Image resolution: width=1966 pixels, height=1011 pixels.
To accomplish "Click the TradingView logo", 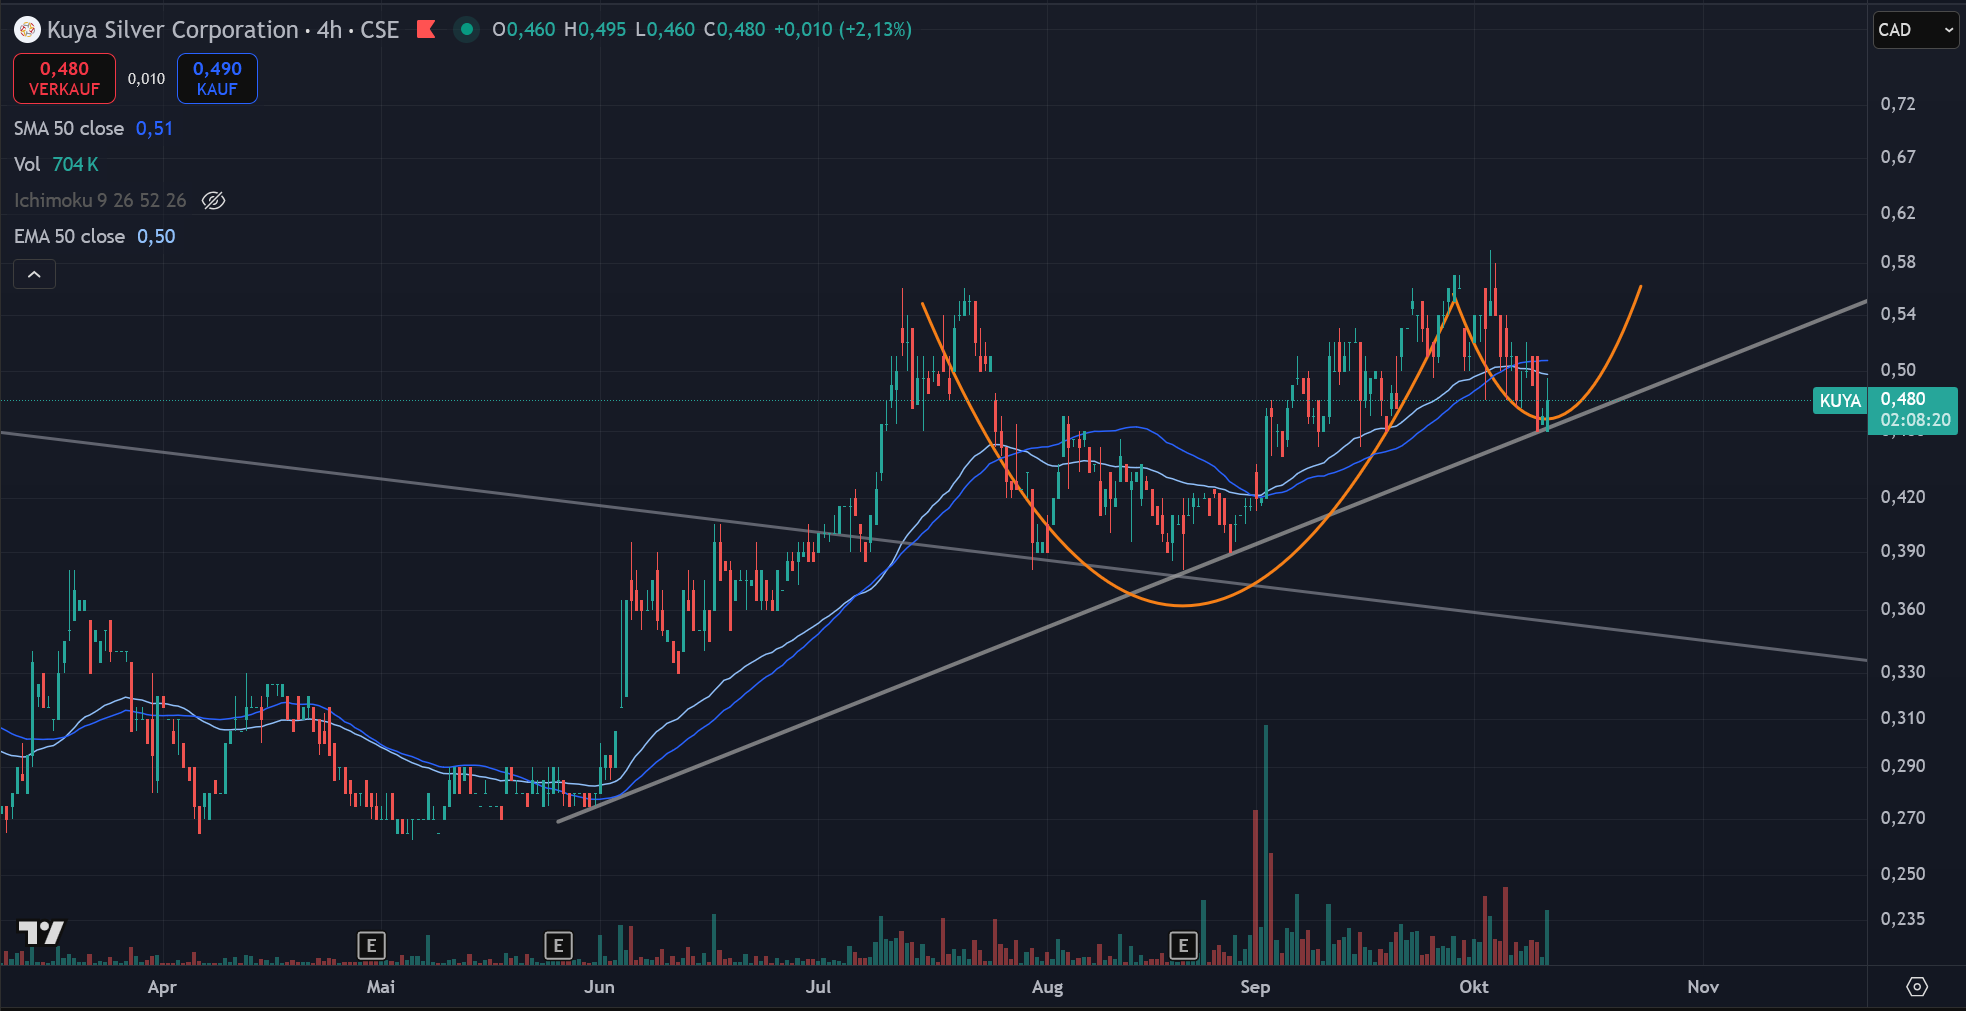I will click(x=42, y=932).
